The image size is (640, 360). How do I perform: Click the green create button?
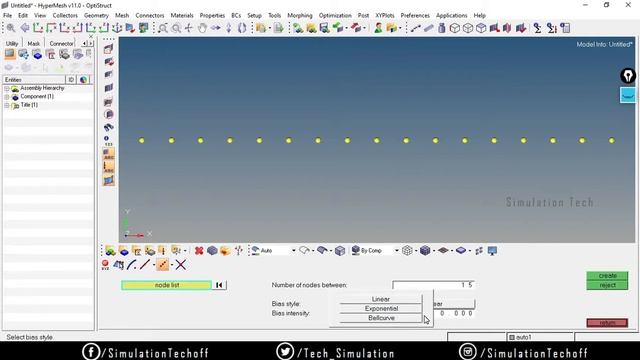(x=607, y=276)
